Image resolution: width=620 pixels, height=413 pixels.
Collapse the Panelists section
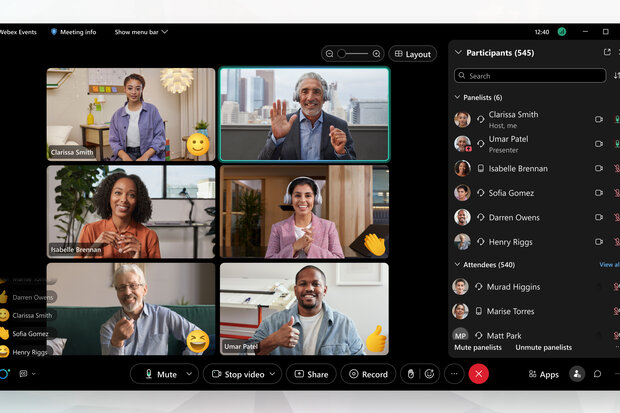click(457, 97)
